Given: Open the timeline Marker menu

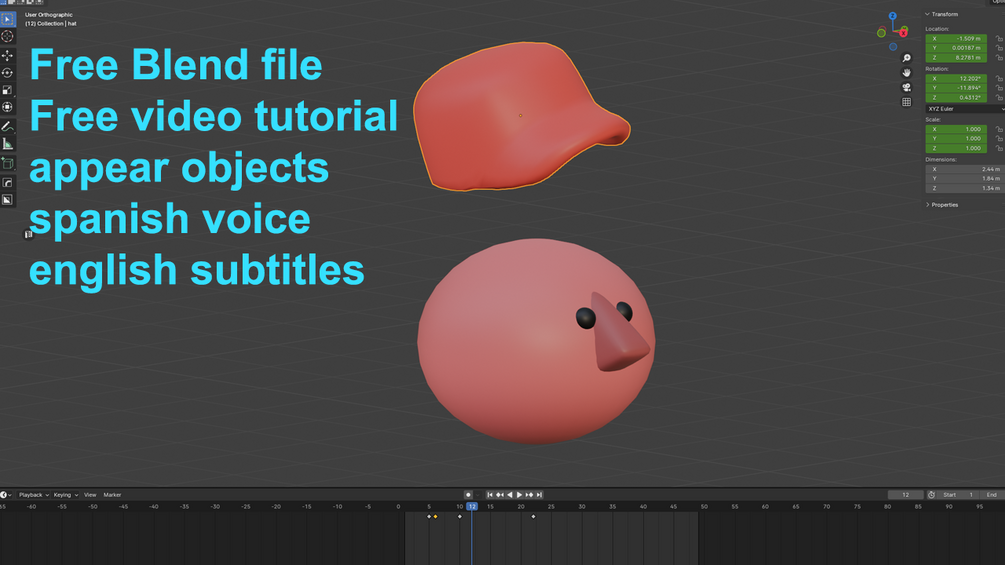Looking at the screenshot, I should pos(112,495).
